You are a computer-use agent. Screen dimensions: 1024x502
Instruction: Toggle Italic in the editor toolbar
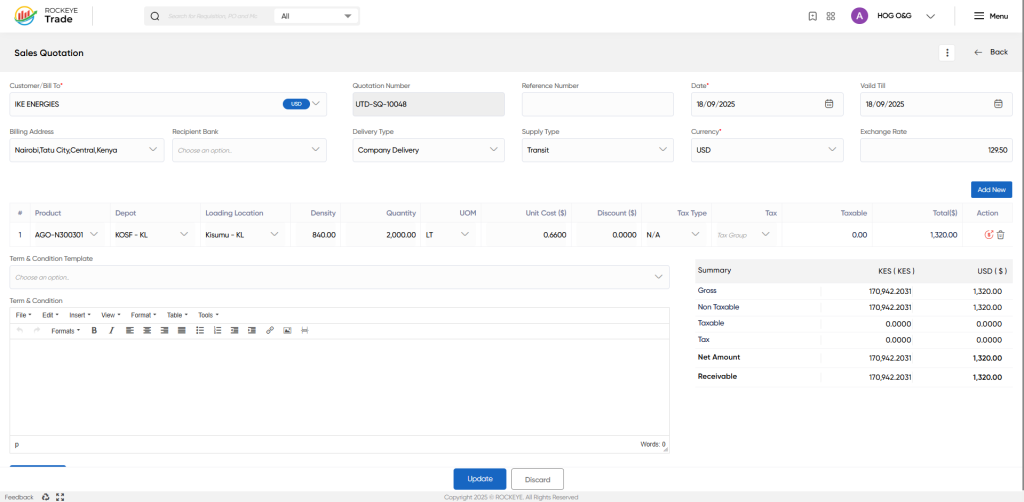coord(111,331)
